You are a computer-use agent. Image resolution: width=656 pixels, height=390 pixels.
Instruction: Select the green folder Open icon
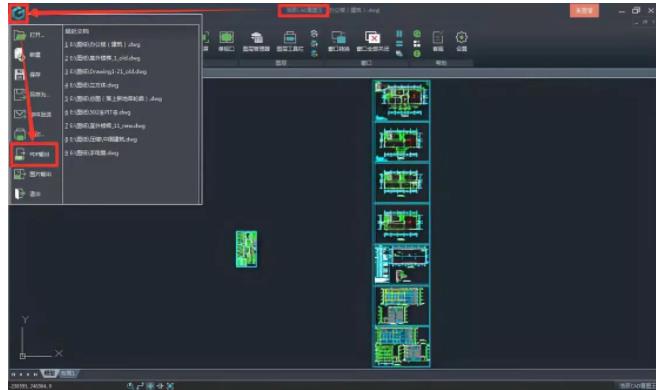click(20, 35)
